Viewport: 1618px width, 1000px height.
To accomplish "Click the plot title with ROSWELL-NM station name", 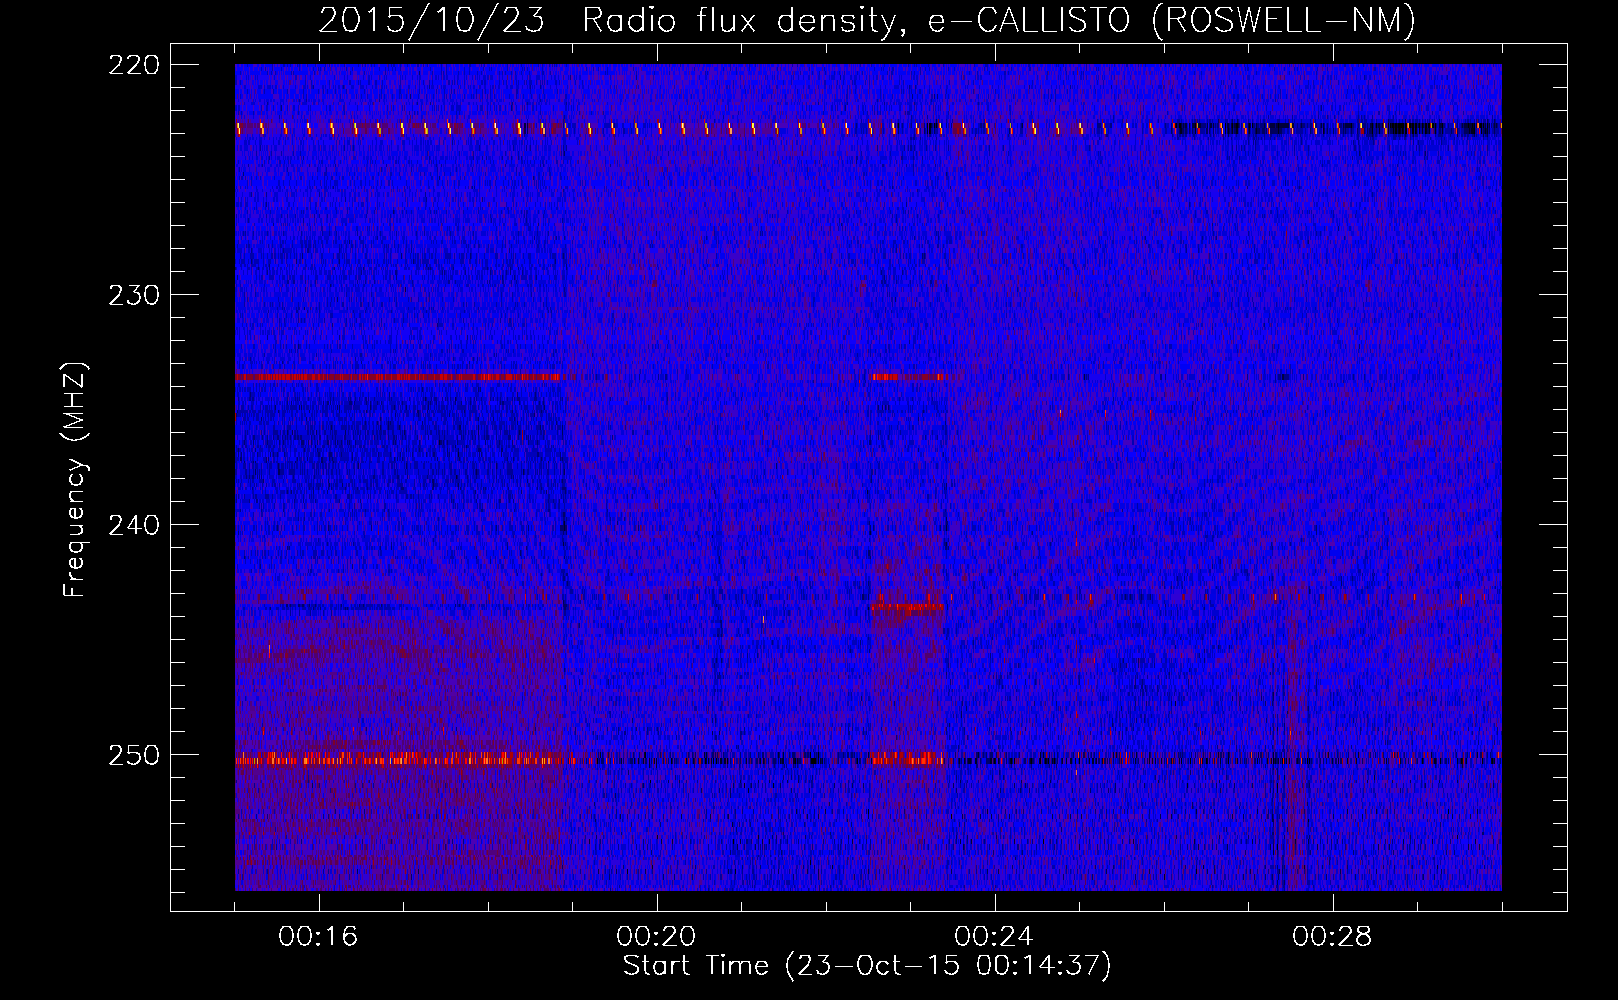I will 867,20.
